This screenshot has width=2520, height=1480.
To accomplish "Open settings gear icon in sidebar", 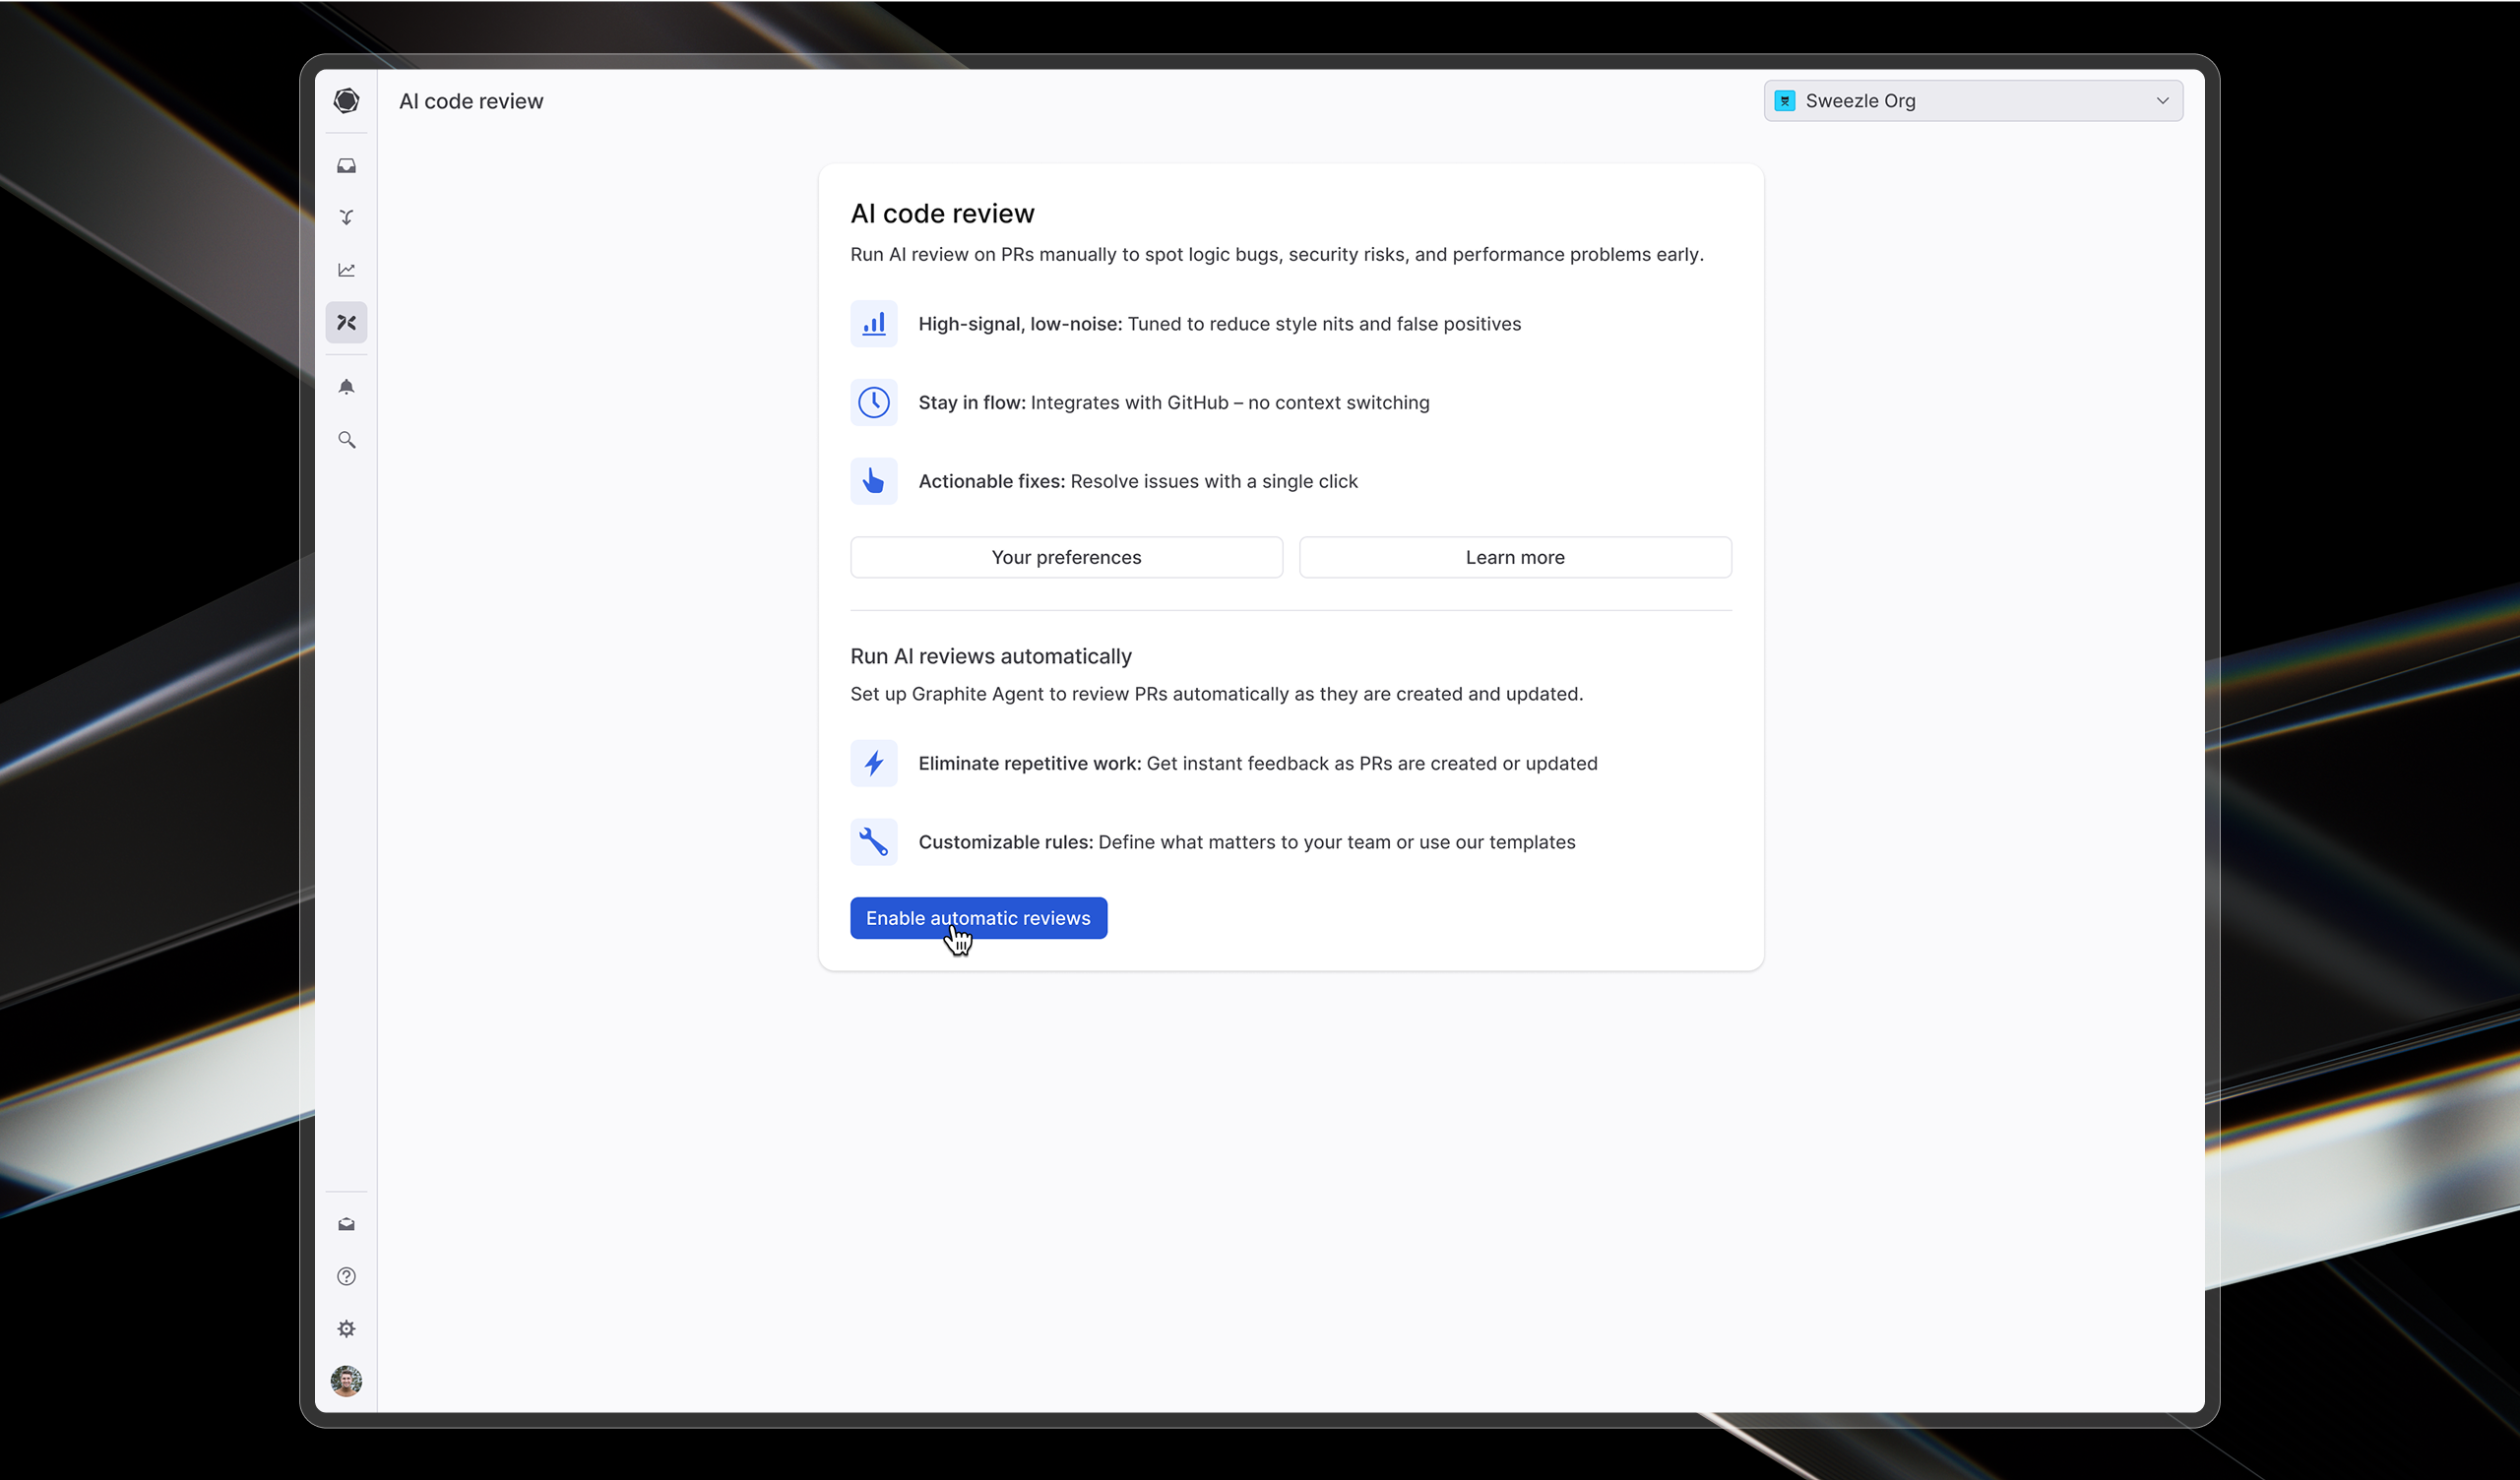I will [346, 1329].
